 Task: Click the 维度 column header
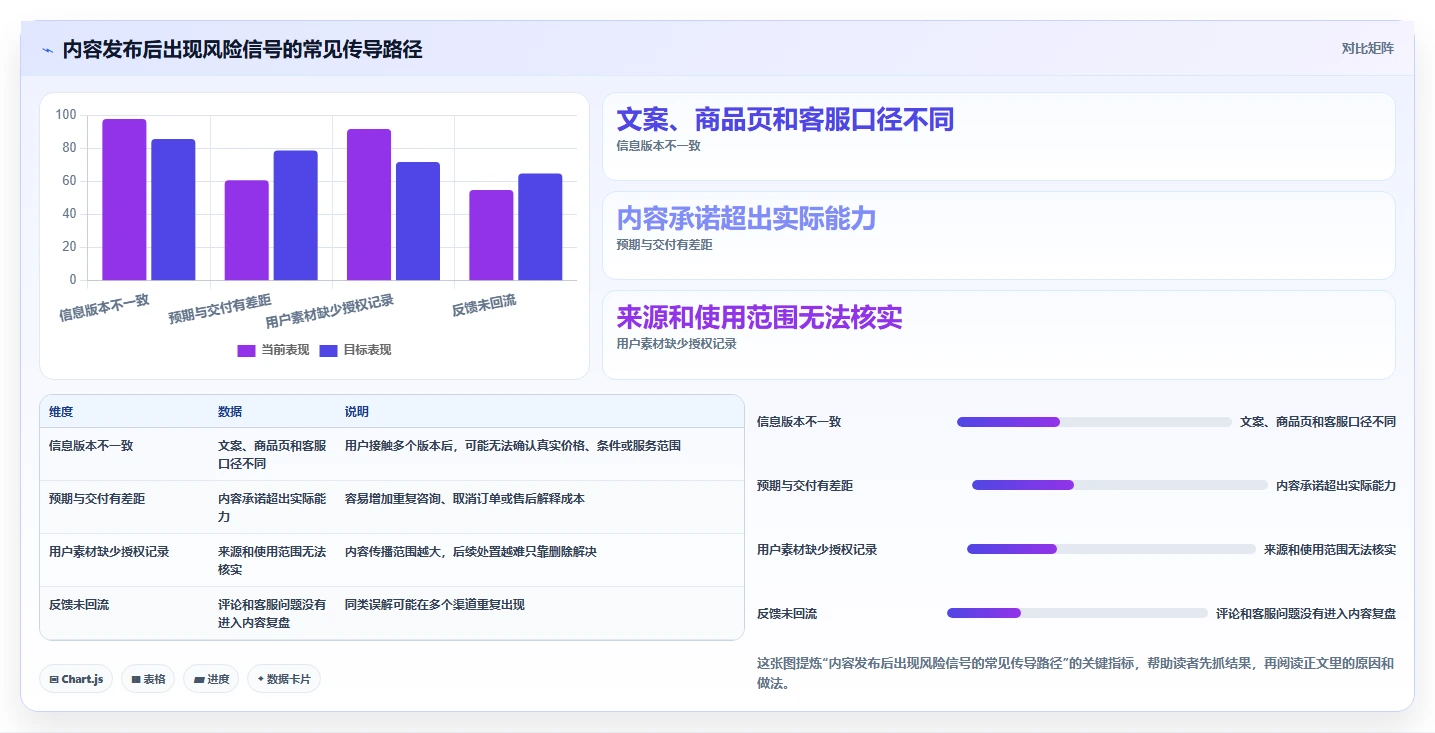[x=61, y=412]
